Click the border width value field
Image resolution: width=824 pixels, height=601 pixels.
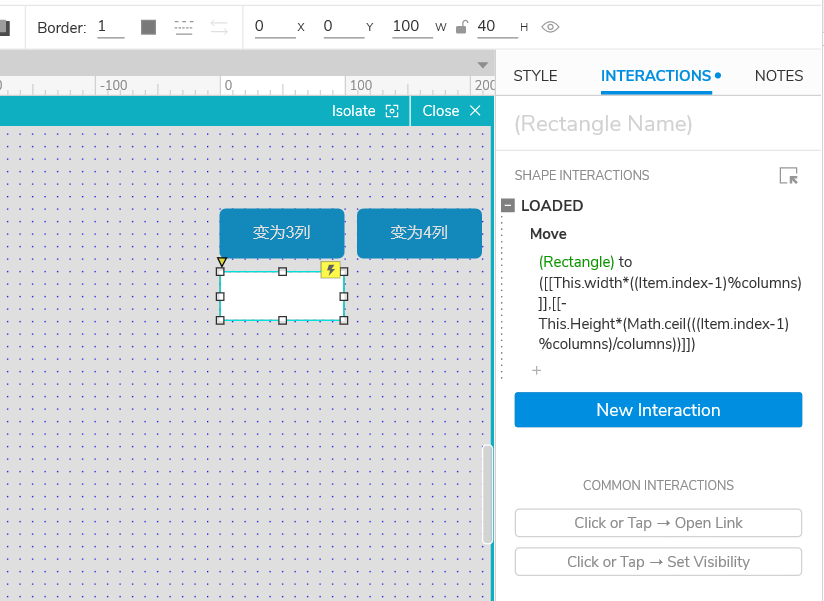pos(110,27)
